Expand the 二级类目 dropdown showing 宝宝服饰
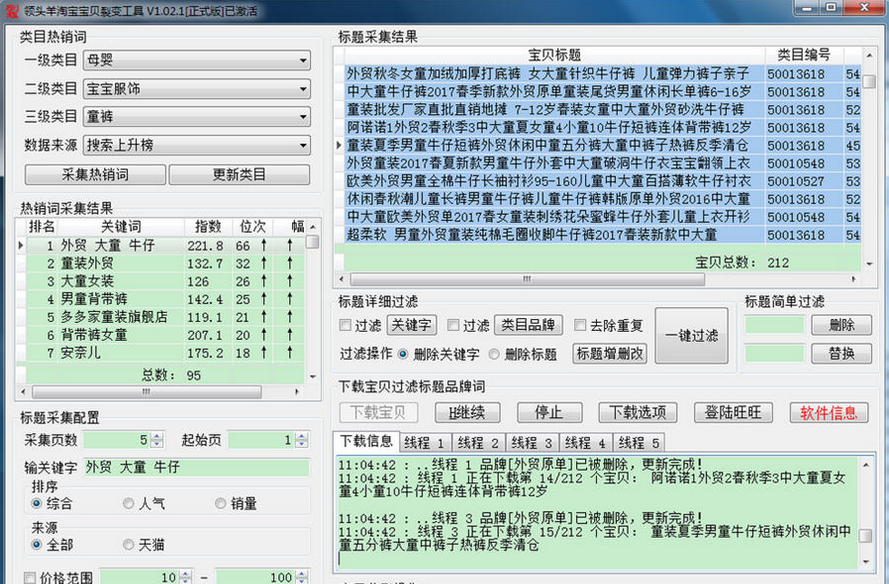 196,89
